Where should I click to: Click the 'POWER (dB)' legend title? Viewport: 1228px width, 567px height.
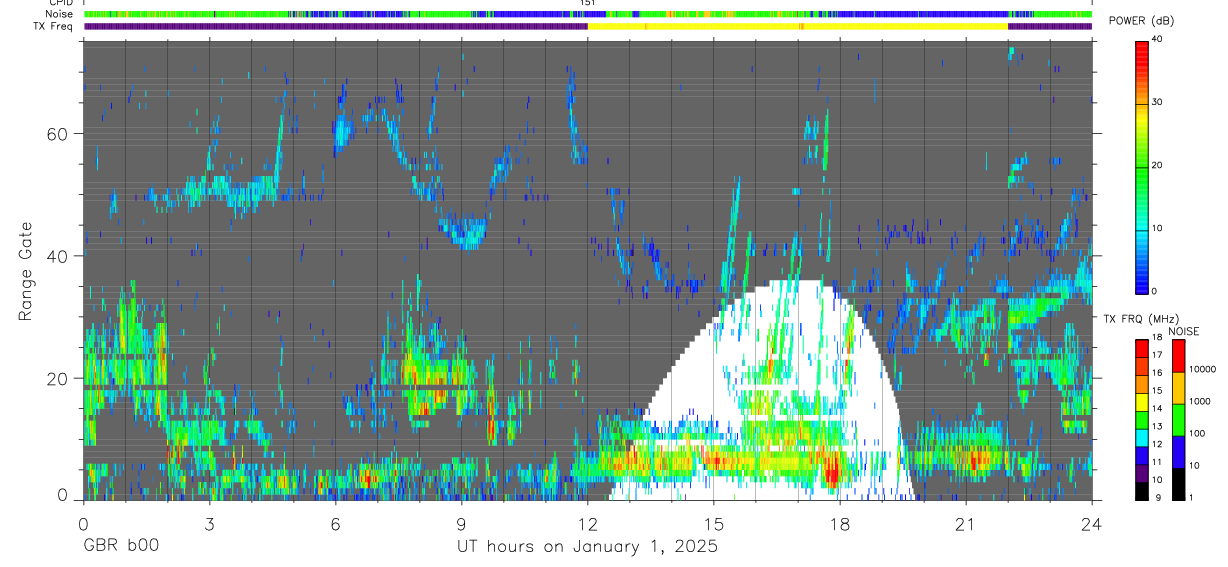pyautogui.click(x=1142, y=21)
